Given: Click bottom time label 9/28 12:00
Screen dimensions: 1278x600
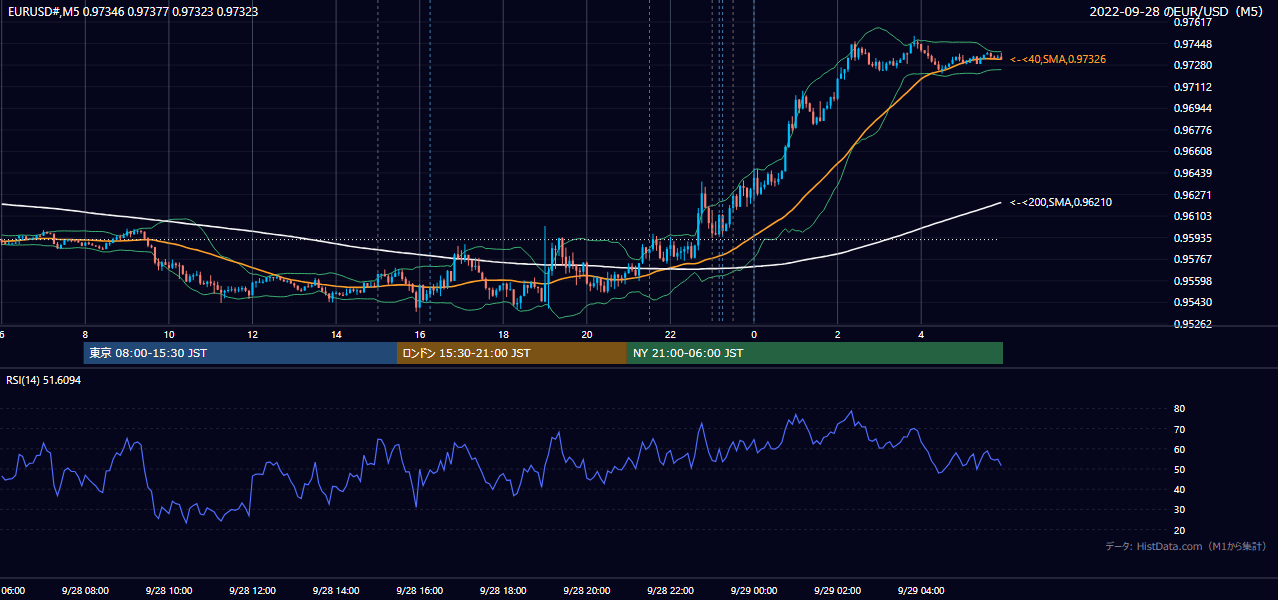Looking at the screenshot, I should point(252,591).
